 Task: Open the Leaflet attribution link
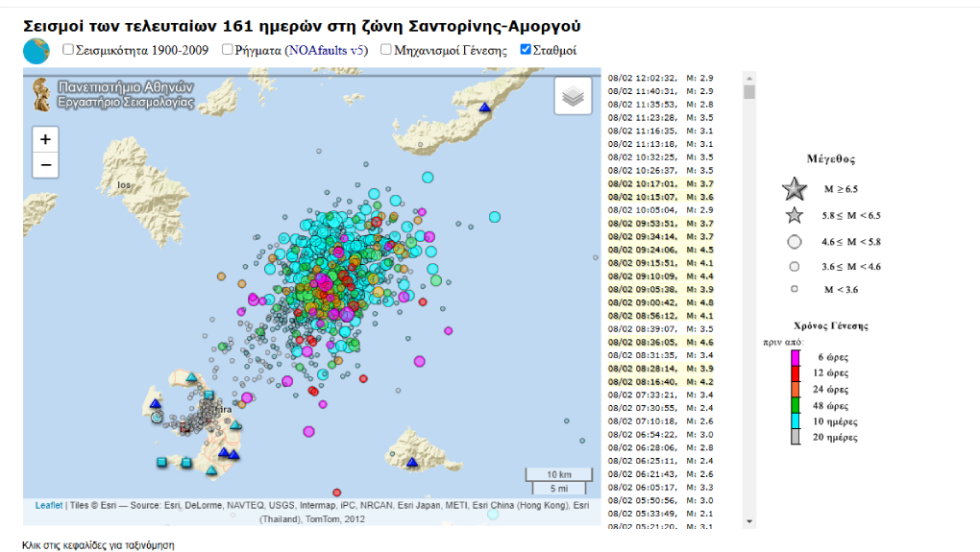(49, 505)
